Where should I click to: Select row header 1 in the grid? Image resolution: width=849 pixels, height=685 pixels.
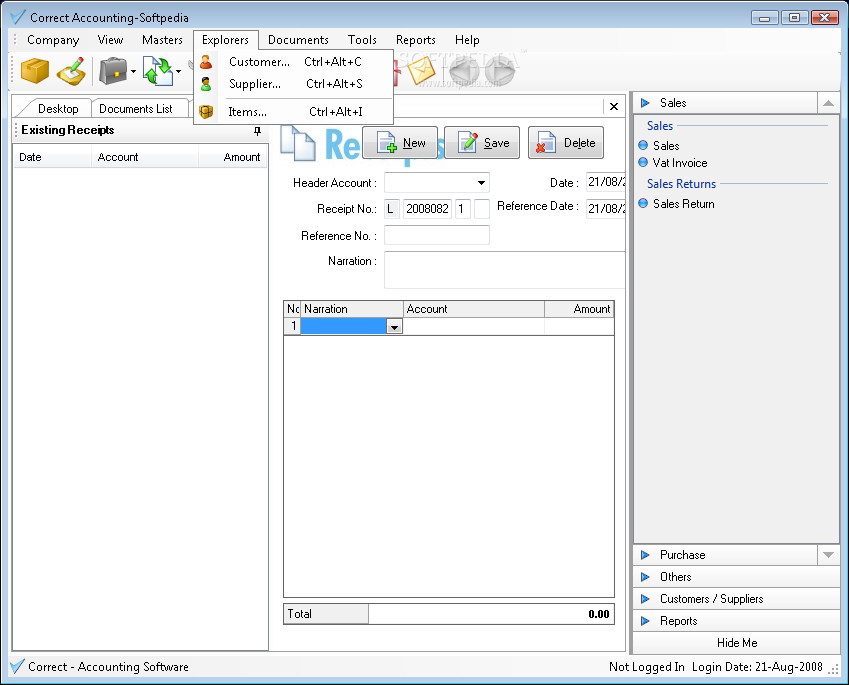tap(292, 326)
